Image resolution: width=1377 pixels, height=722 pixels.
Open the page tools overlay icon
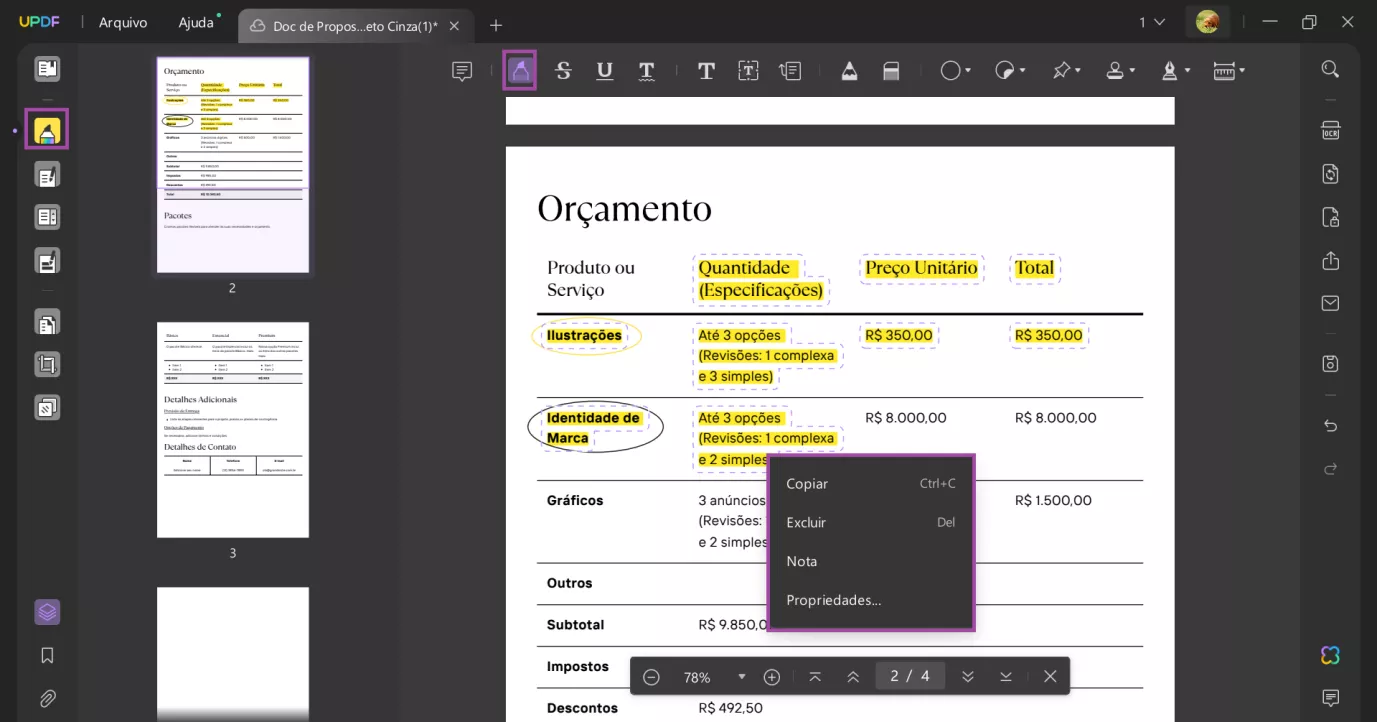click(x=47, y=407)
